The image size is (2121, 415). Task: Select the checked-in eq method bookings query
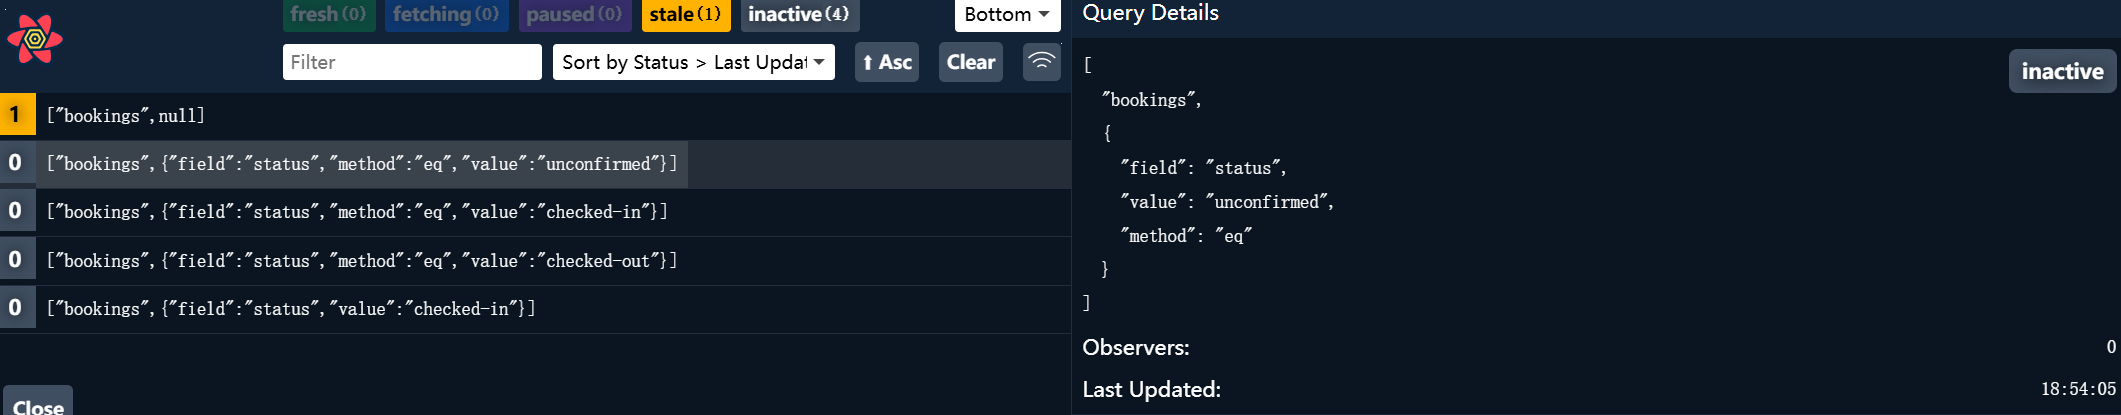(x=357, y=212)
